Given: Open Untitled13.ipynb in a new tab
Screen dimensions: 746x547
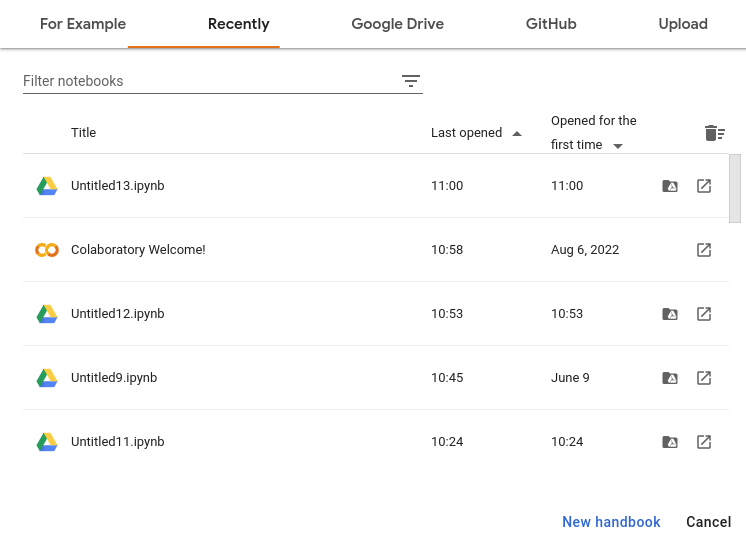Looking at the screenshot, I should (704, 186).
